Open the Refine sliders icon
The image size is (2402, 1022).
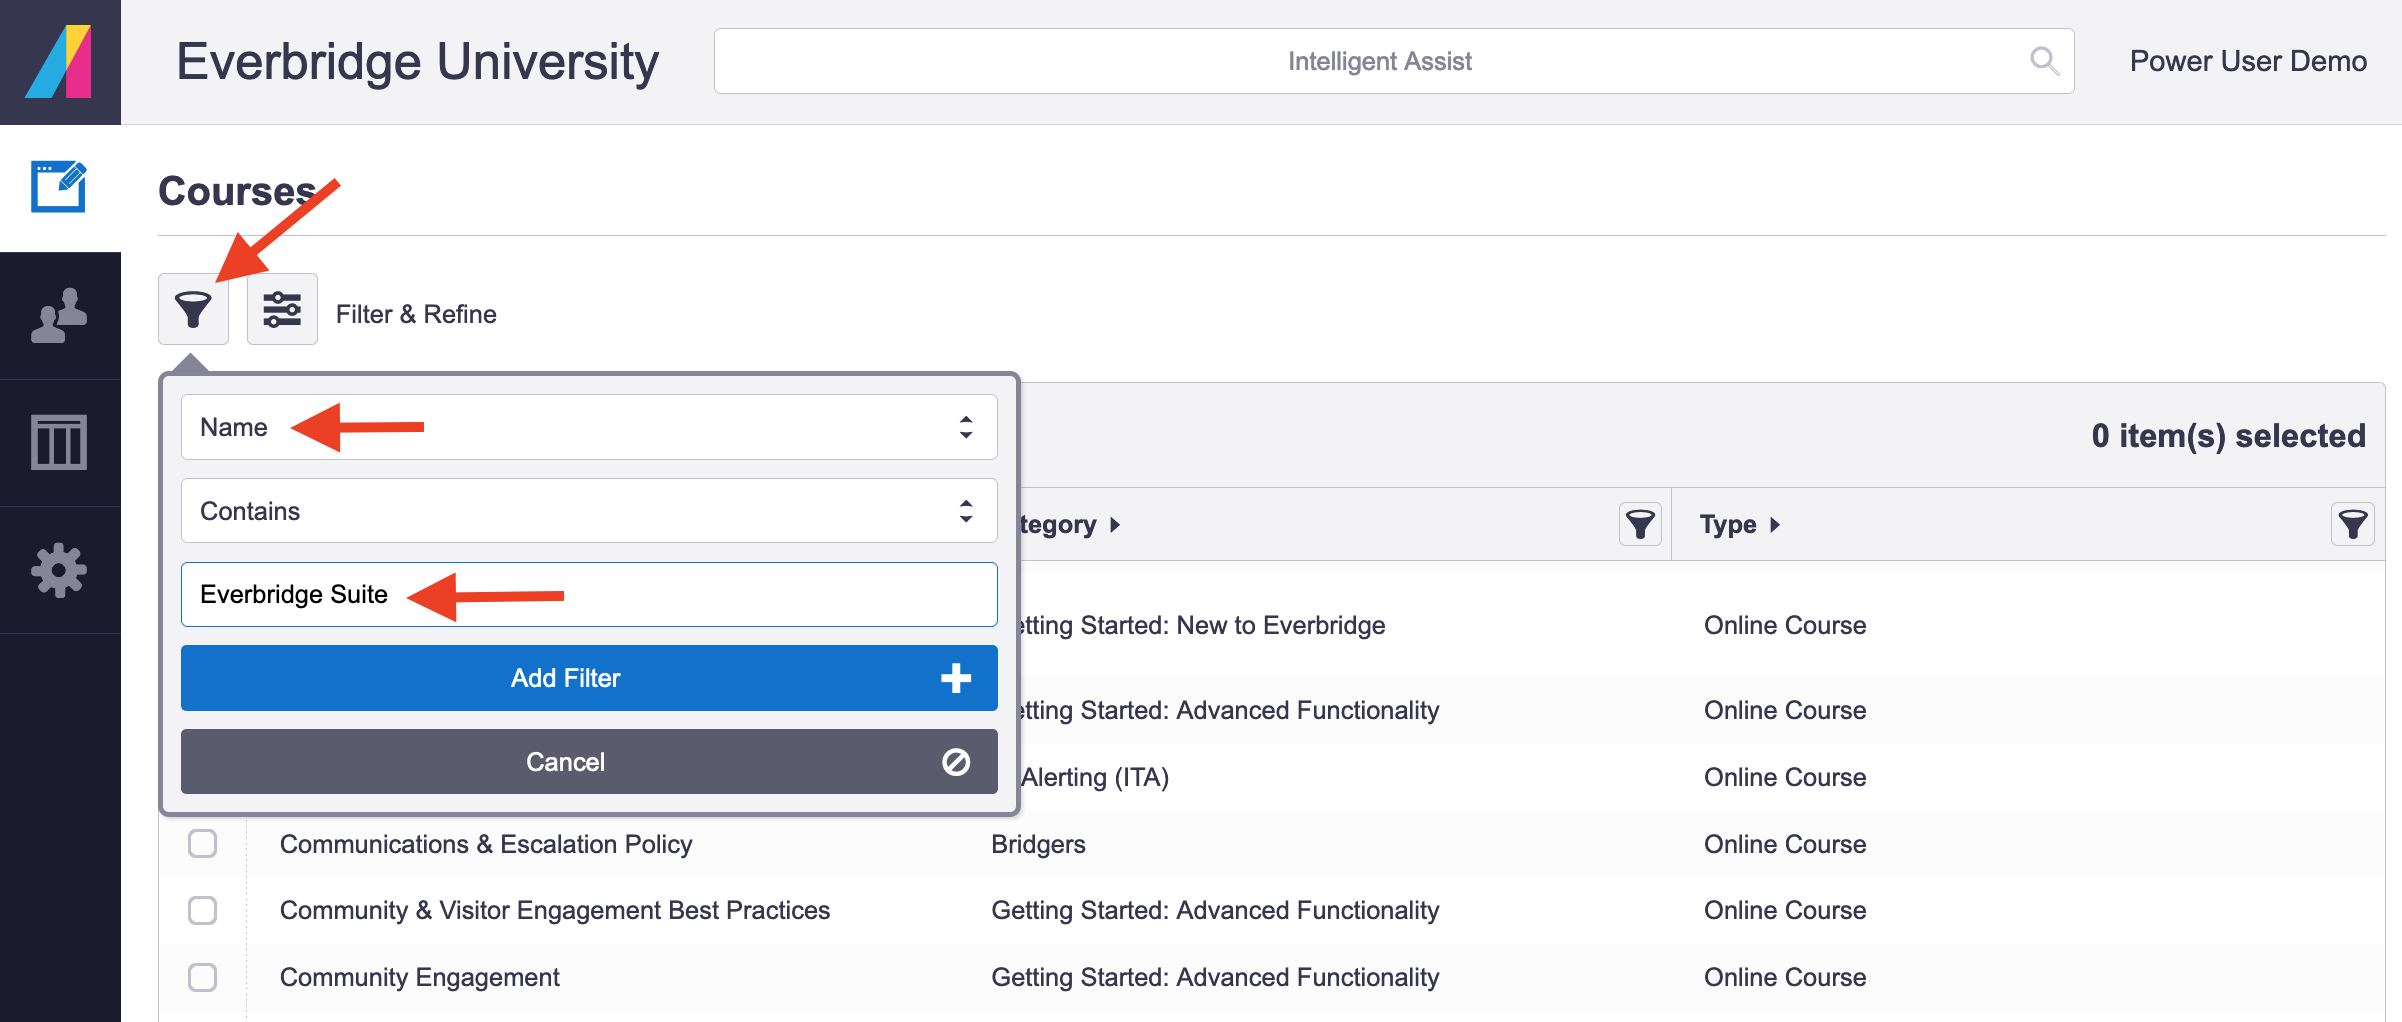[x=281, y=310]
